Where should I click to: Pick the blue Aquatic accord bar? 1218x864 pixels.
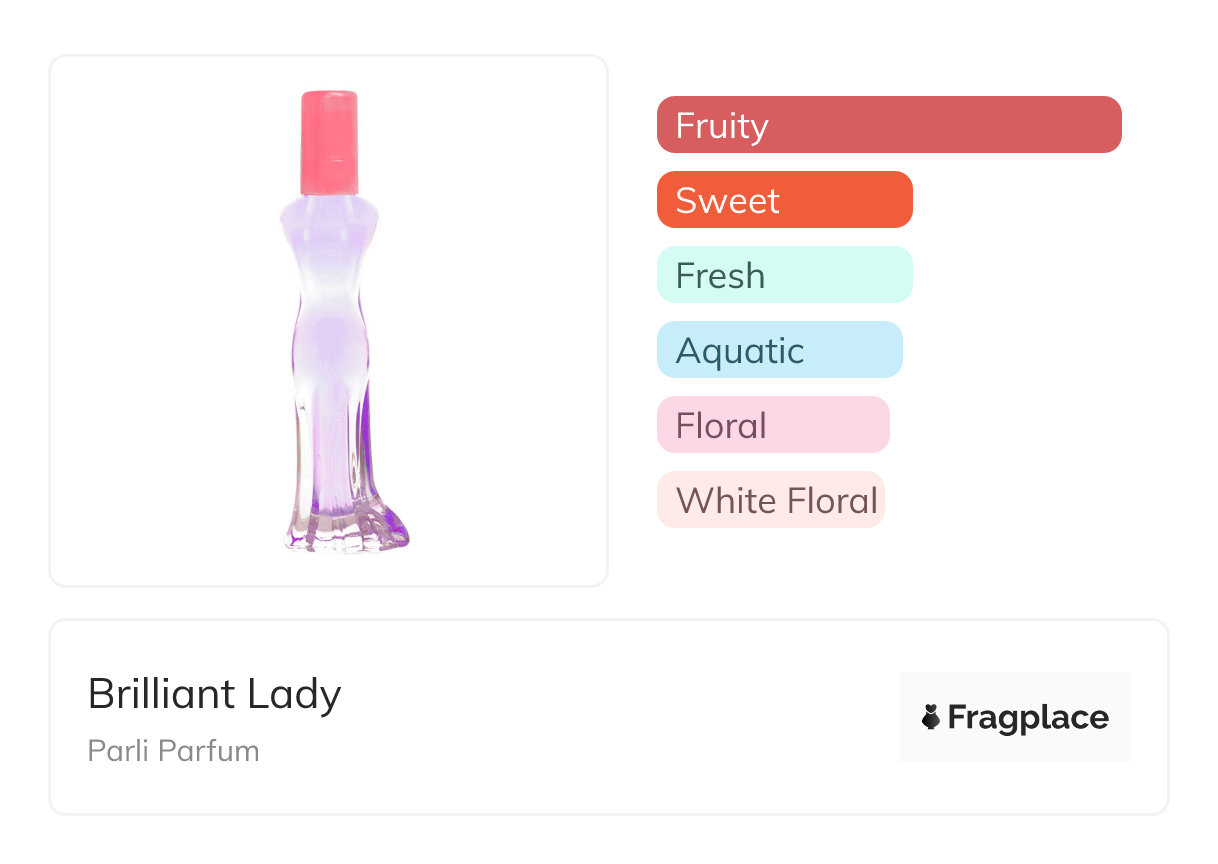779,350
